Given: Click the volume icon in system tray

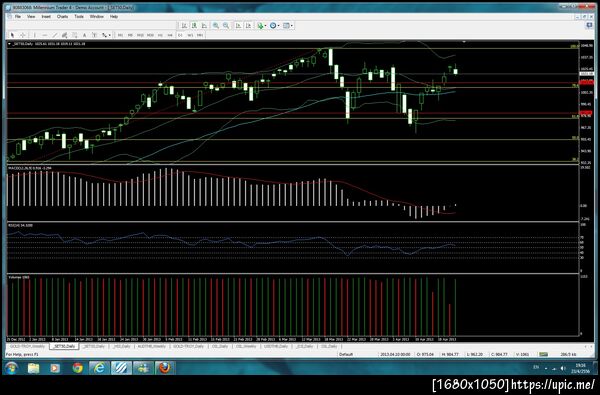Looking at the screenshot, I should (563, 368).
